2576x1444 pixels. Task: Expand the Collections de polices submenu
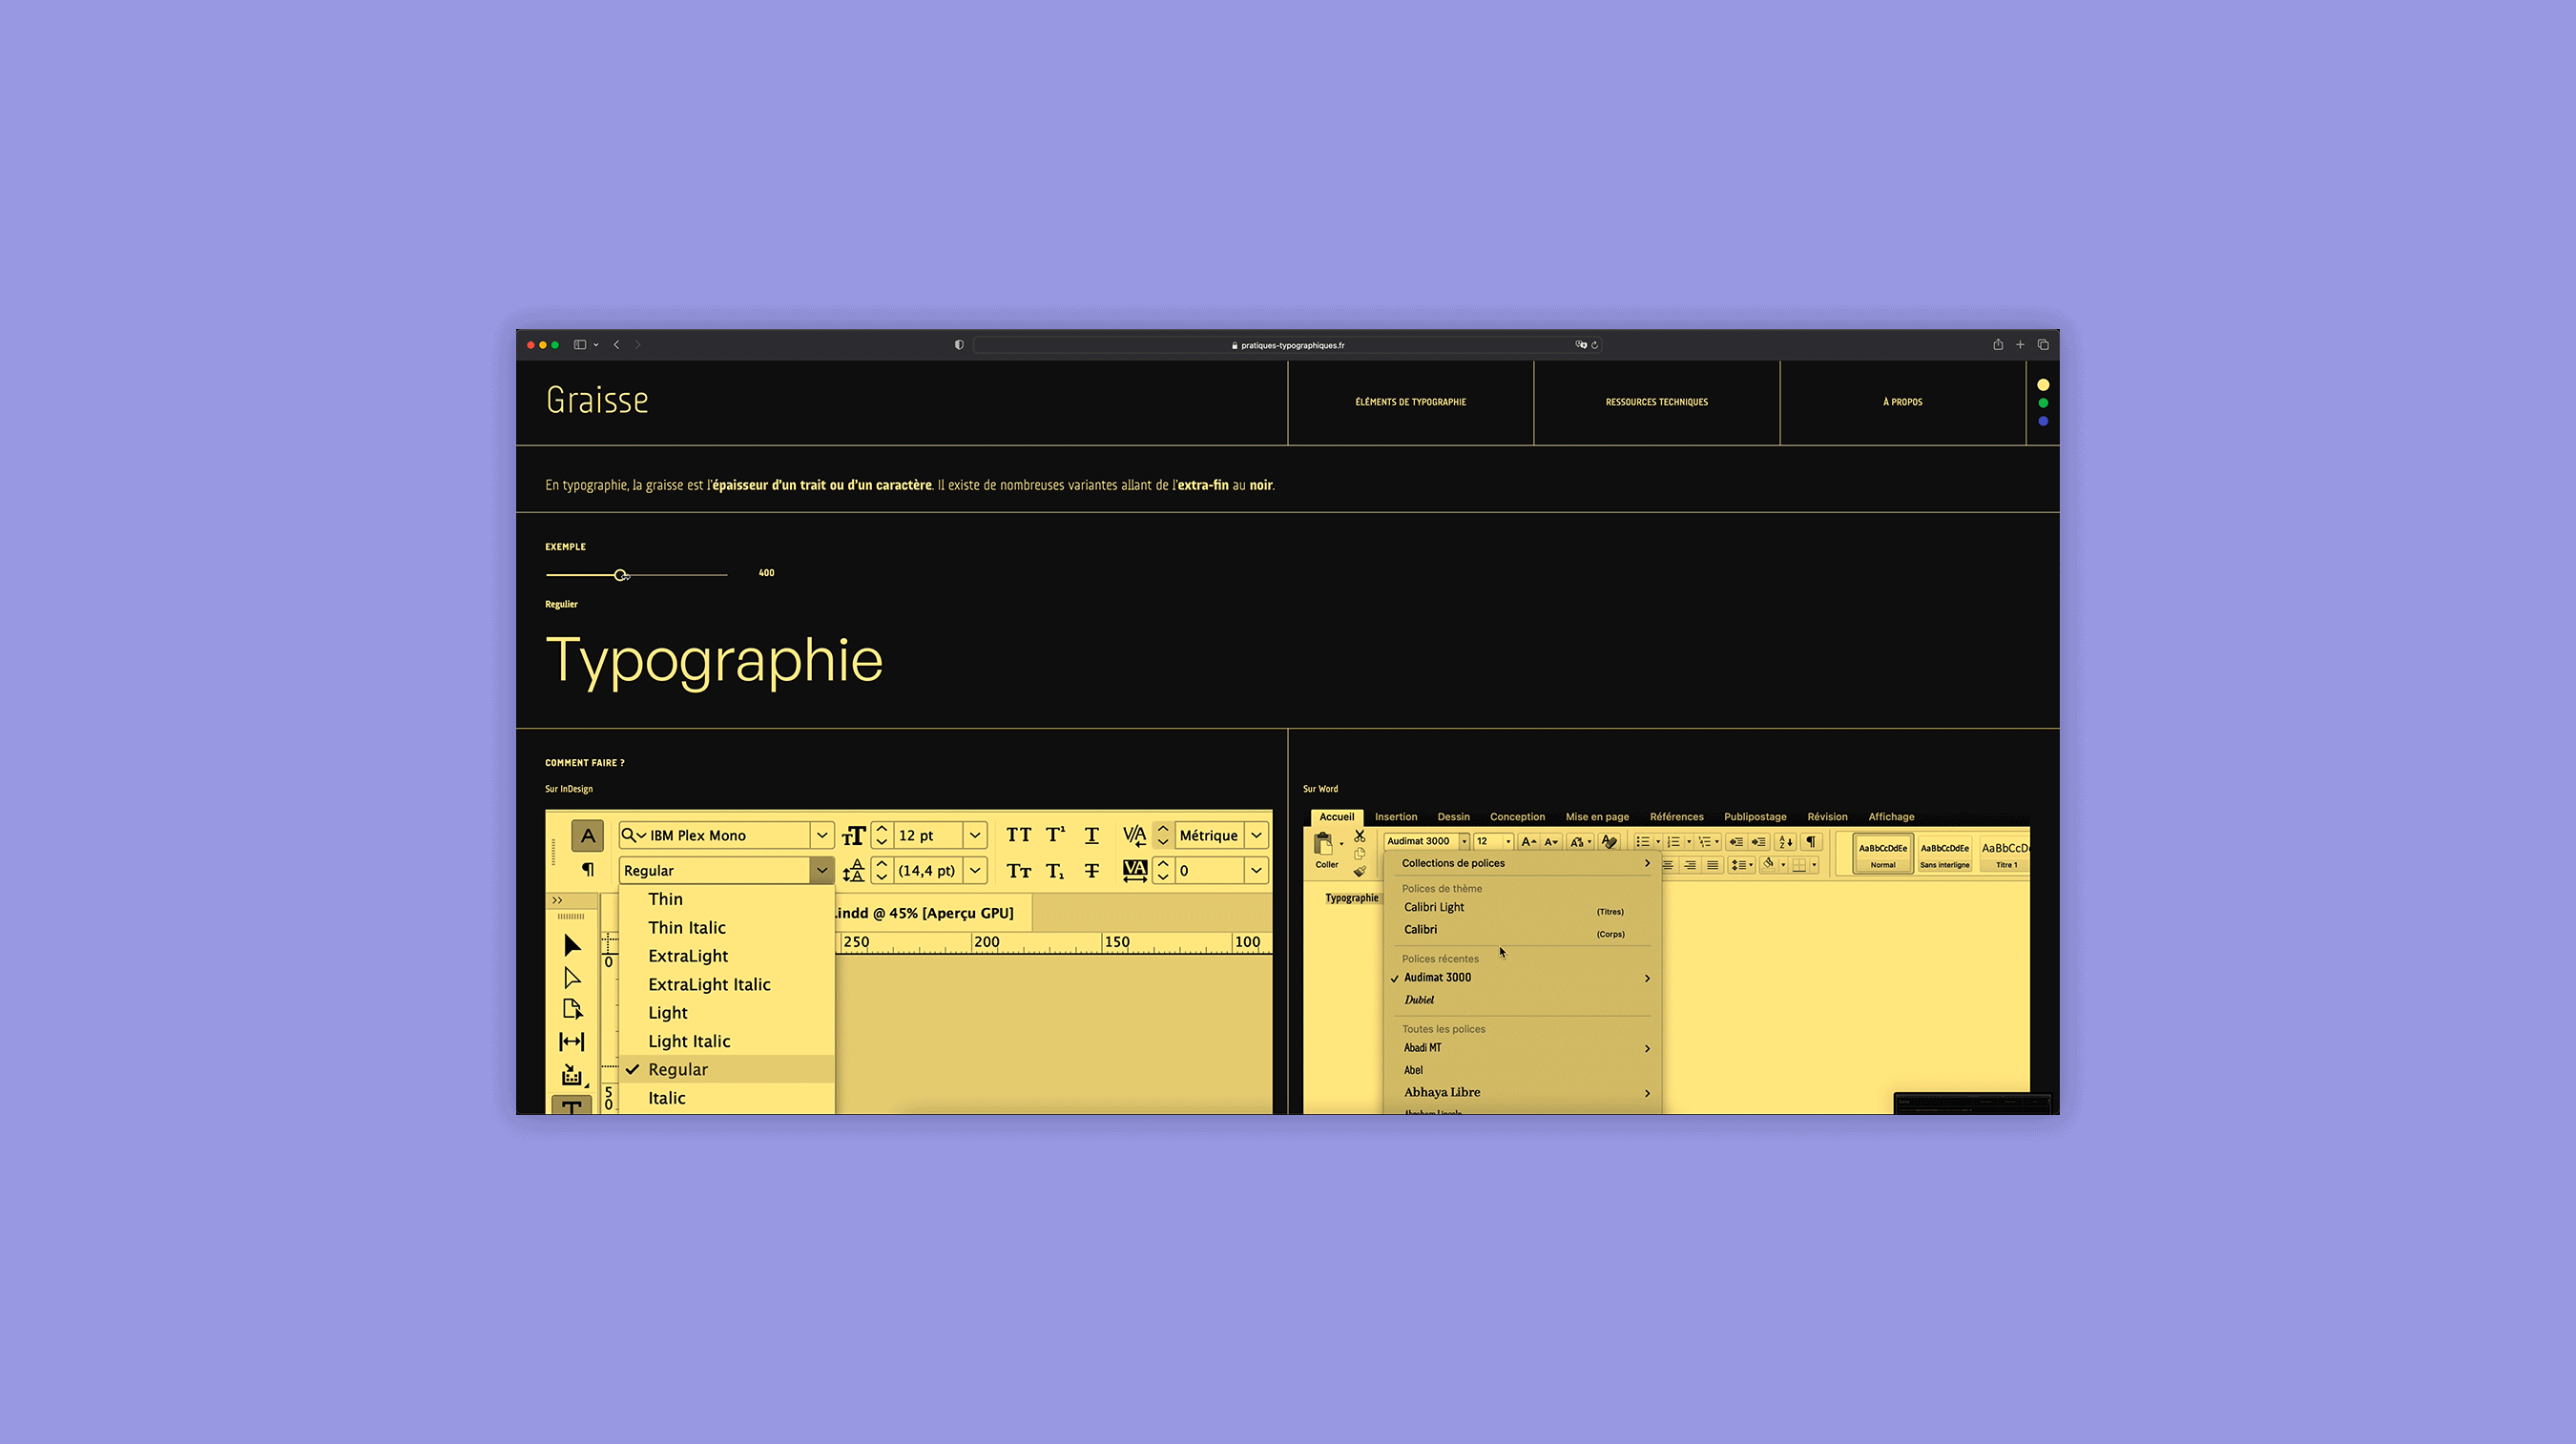pos(1524,863)
